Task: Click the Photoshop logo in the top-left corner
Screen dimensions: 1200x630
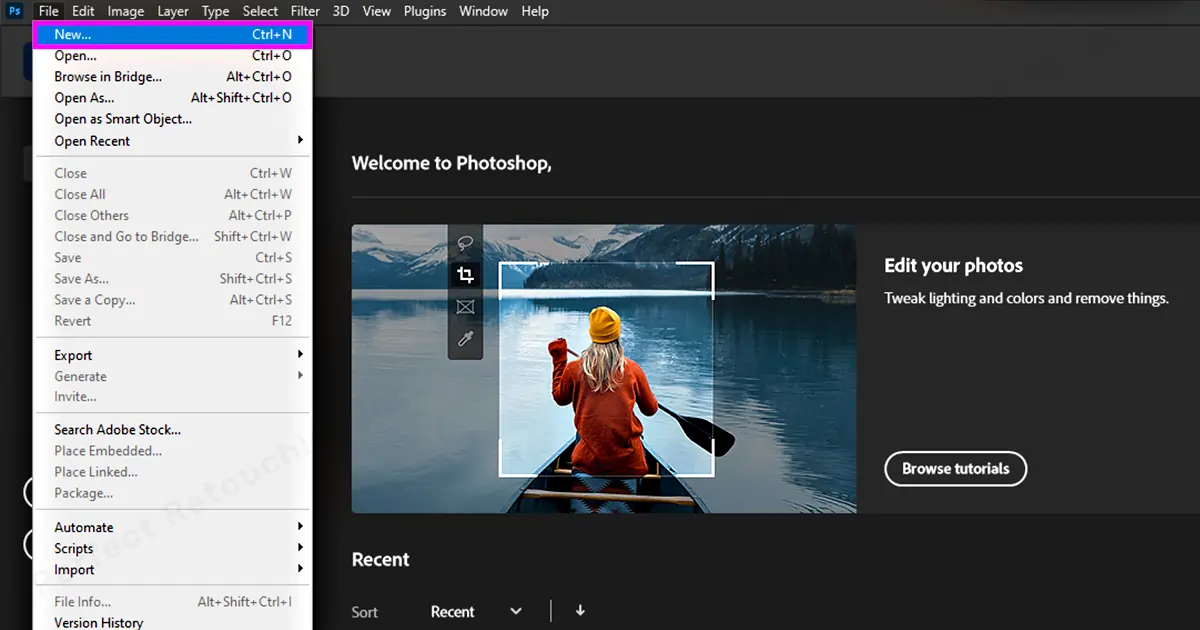Action: [x=13, y=11]
